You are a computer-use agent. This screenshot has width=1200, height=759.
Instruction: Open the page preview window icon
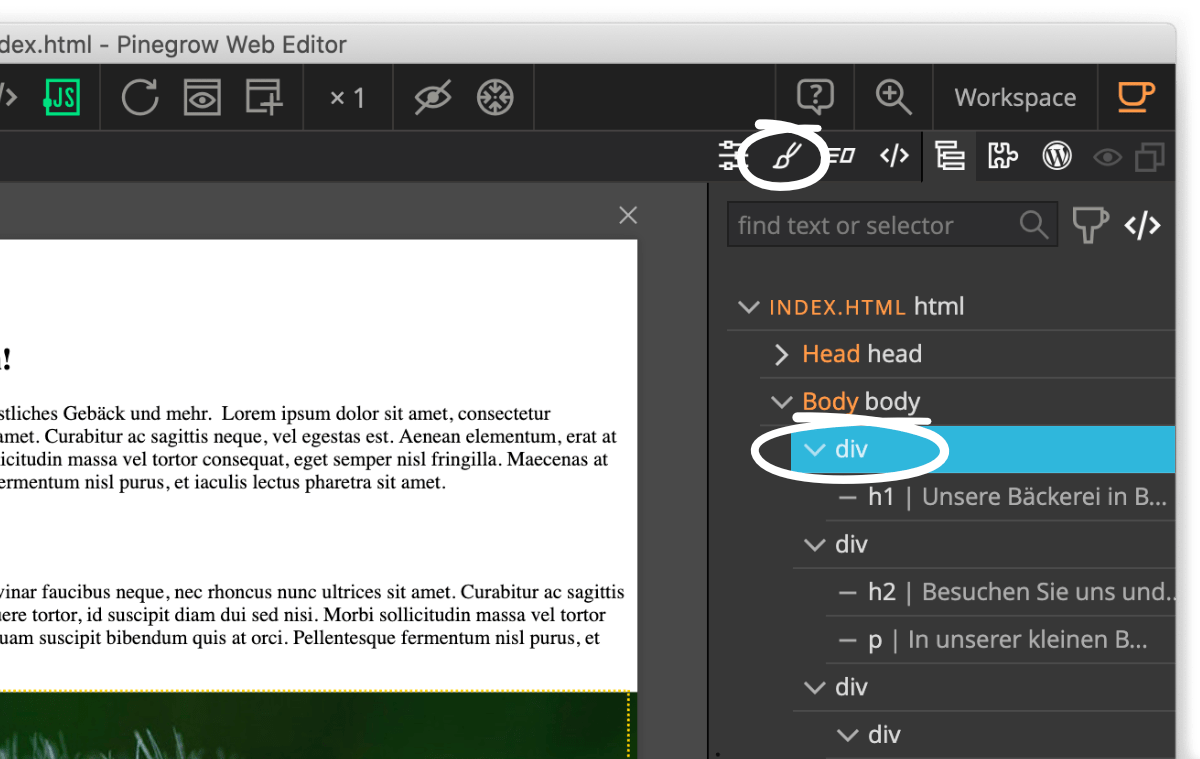point(201,97)
